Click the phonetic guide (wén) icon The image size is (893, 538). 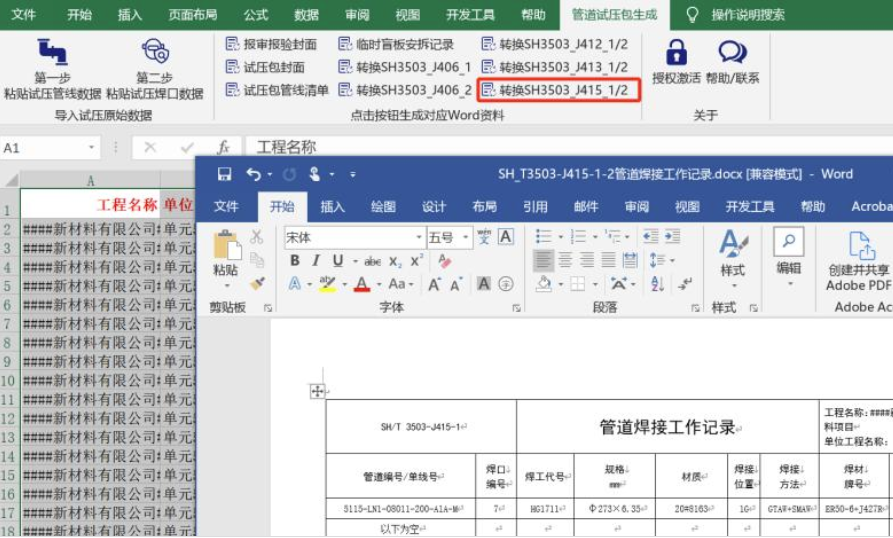[x=484, y=237]
